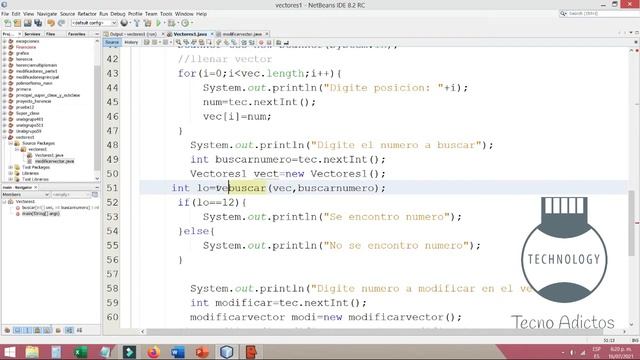Open the File menu
The image size is (640, 360).
click(x=5, y=14)
